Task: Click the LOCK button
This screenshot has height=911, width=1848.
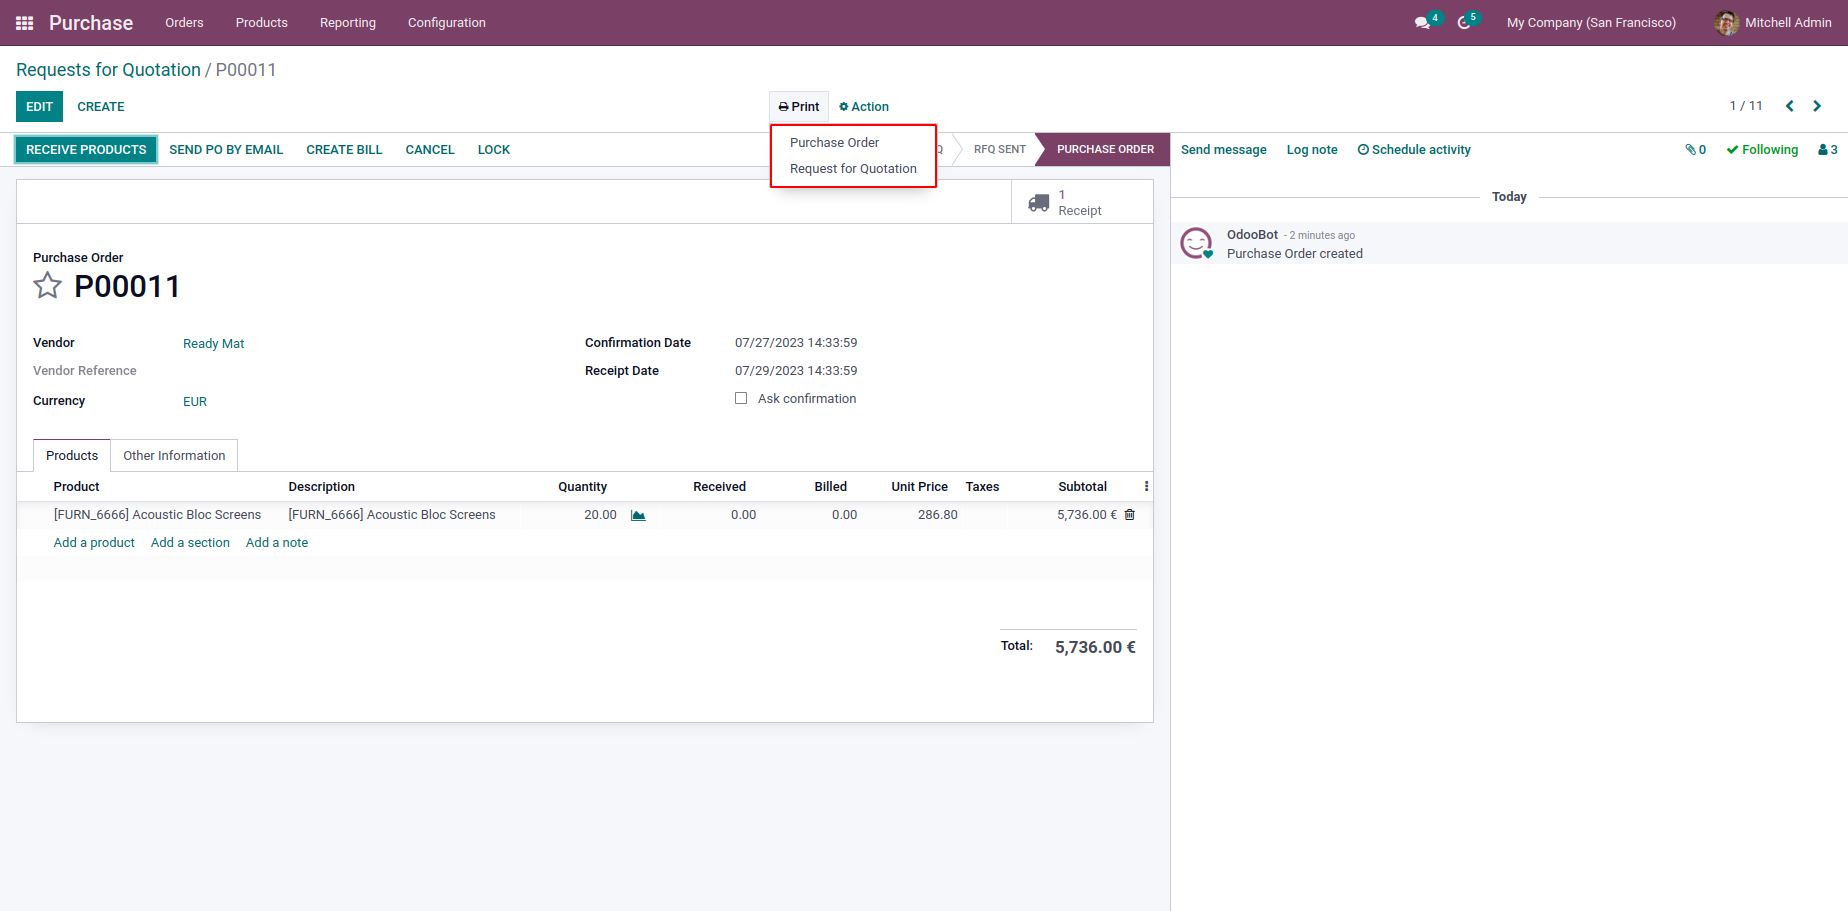Action: pyautogui.click(x=494, y=150)
